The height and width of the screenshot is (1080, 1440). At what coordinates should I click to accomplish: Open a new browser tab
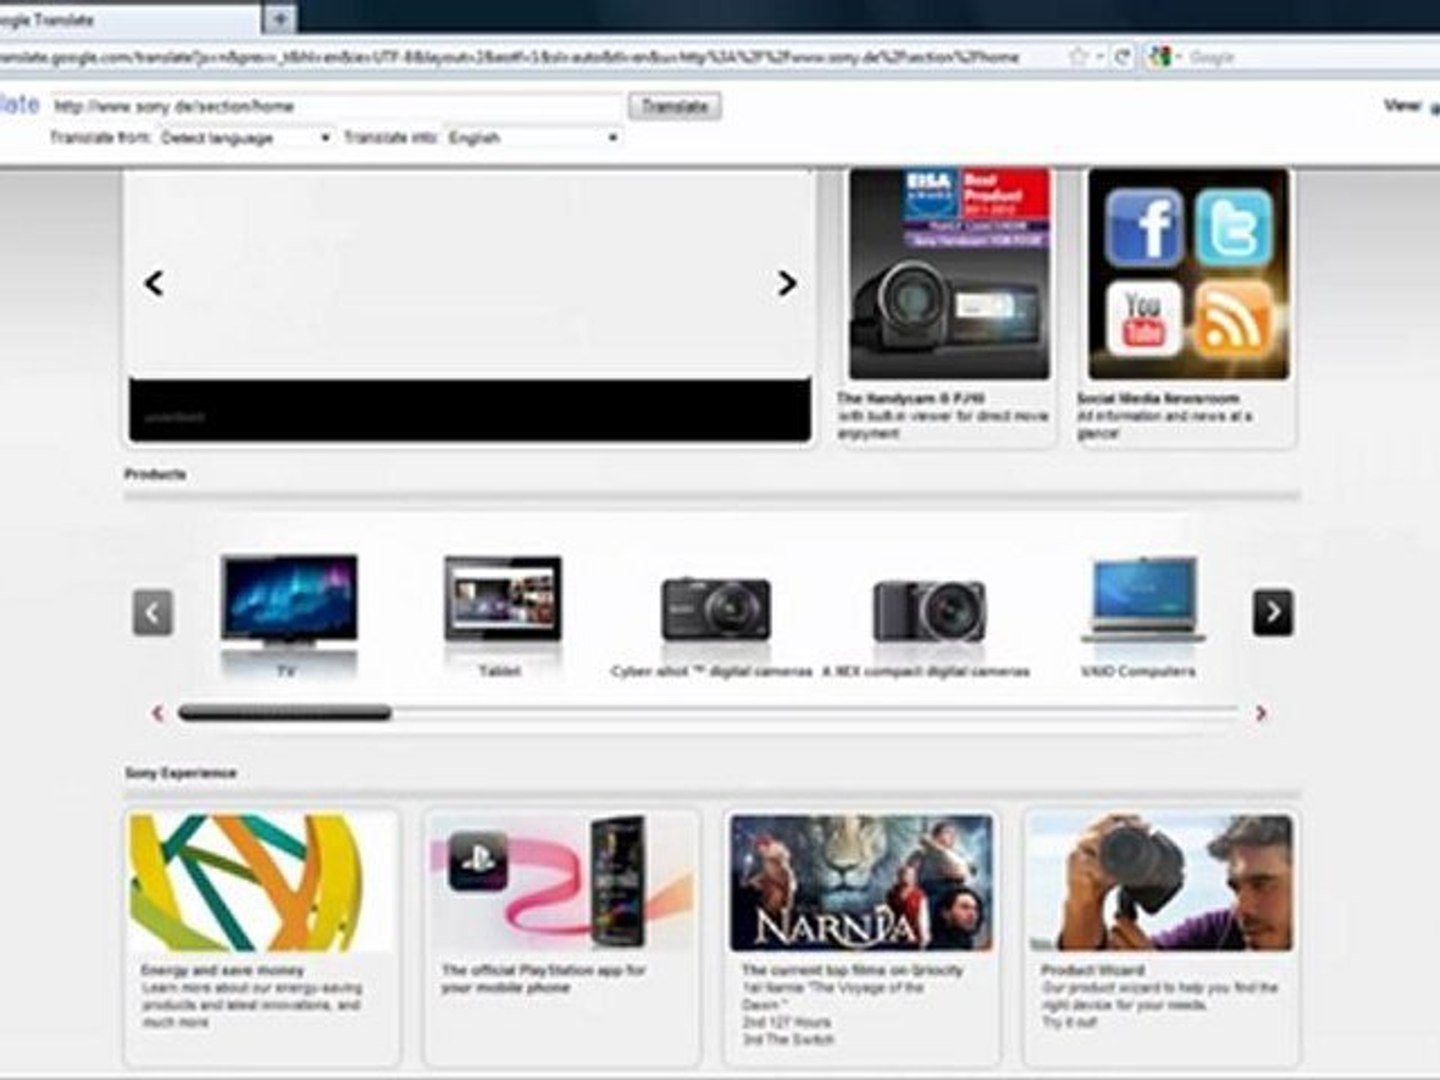coord(280,18)
